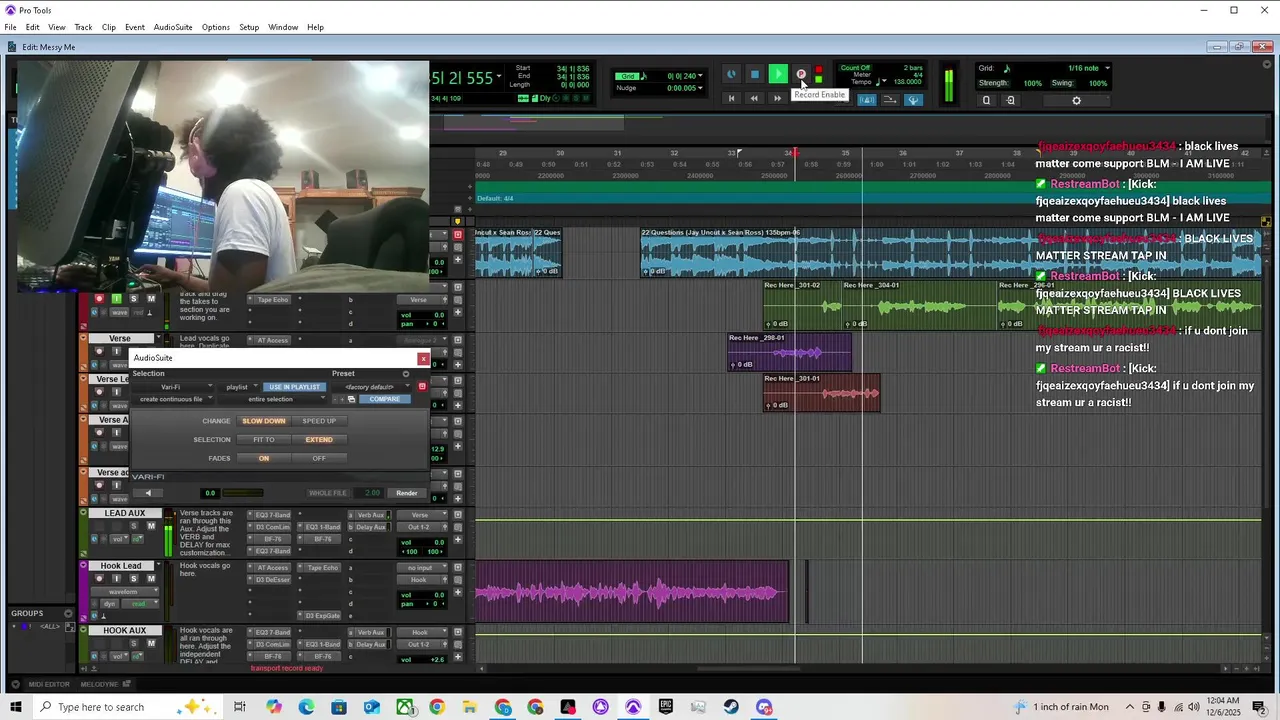Open the AudioSuite menu

[173, 27]
